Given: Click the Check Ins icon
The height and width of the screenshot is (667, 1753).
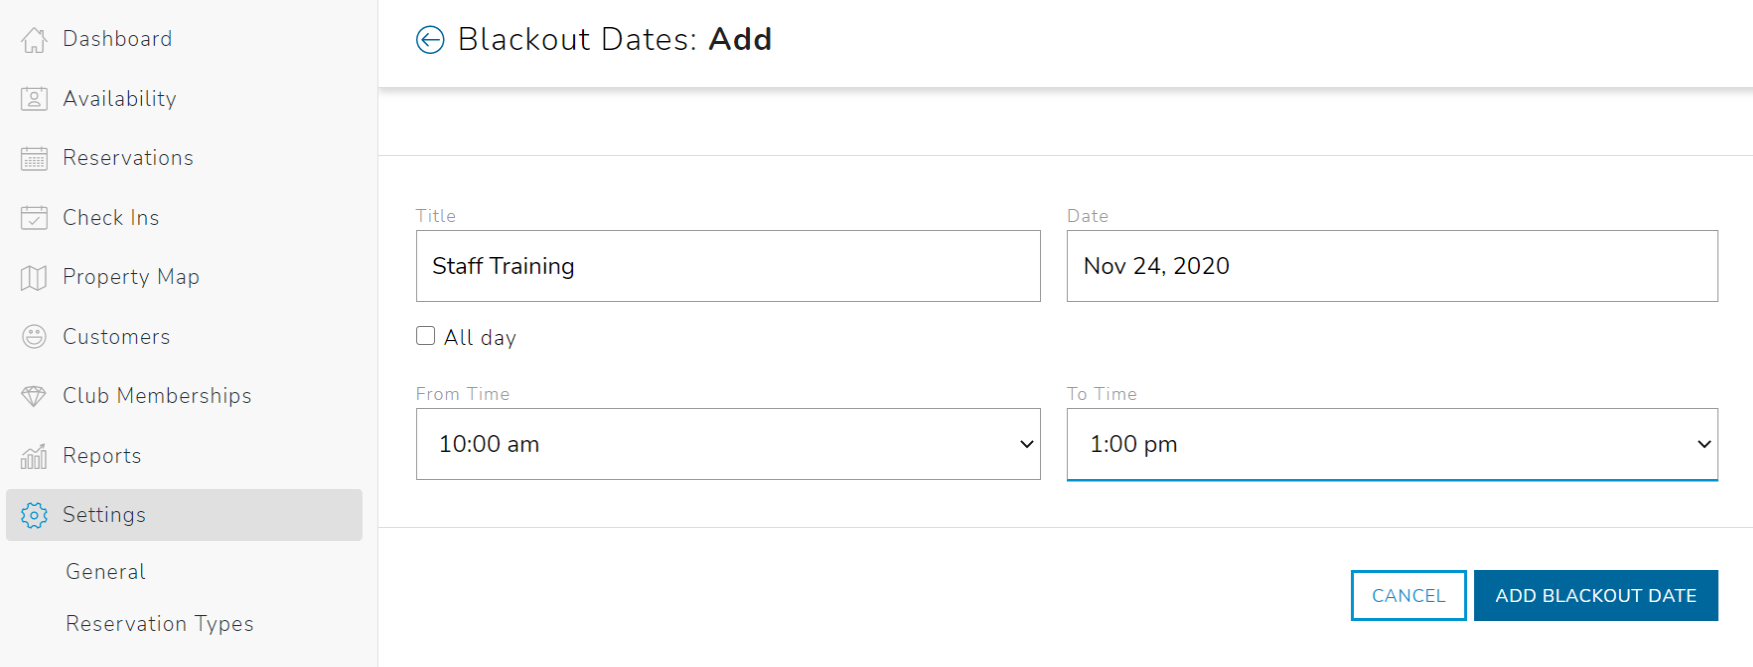Looking at the screenshot, I should click(33, 217).
